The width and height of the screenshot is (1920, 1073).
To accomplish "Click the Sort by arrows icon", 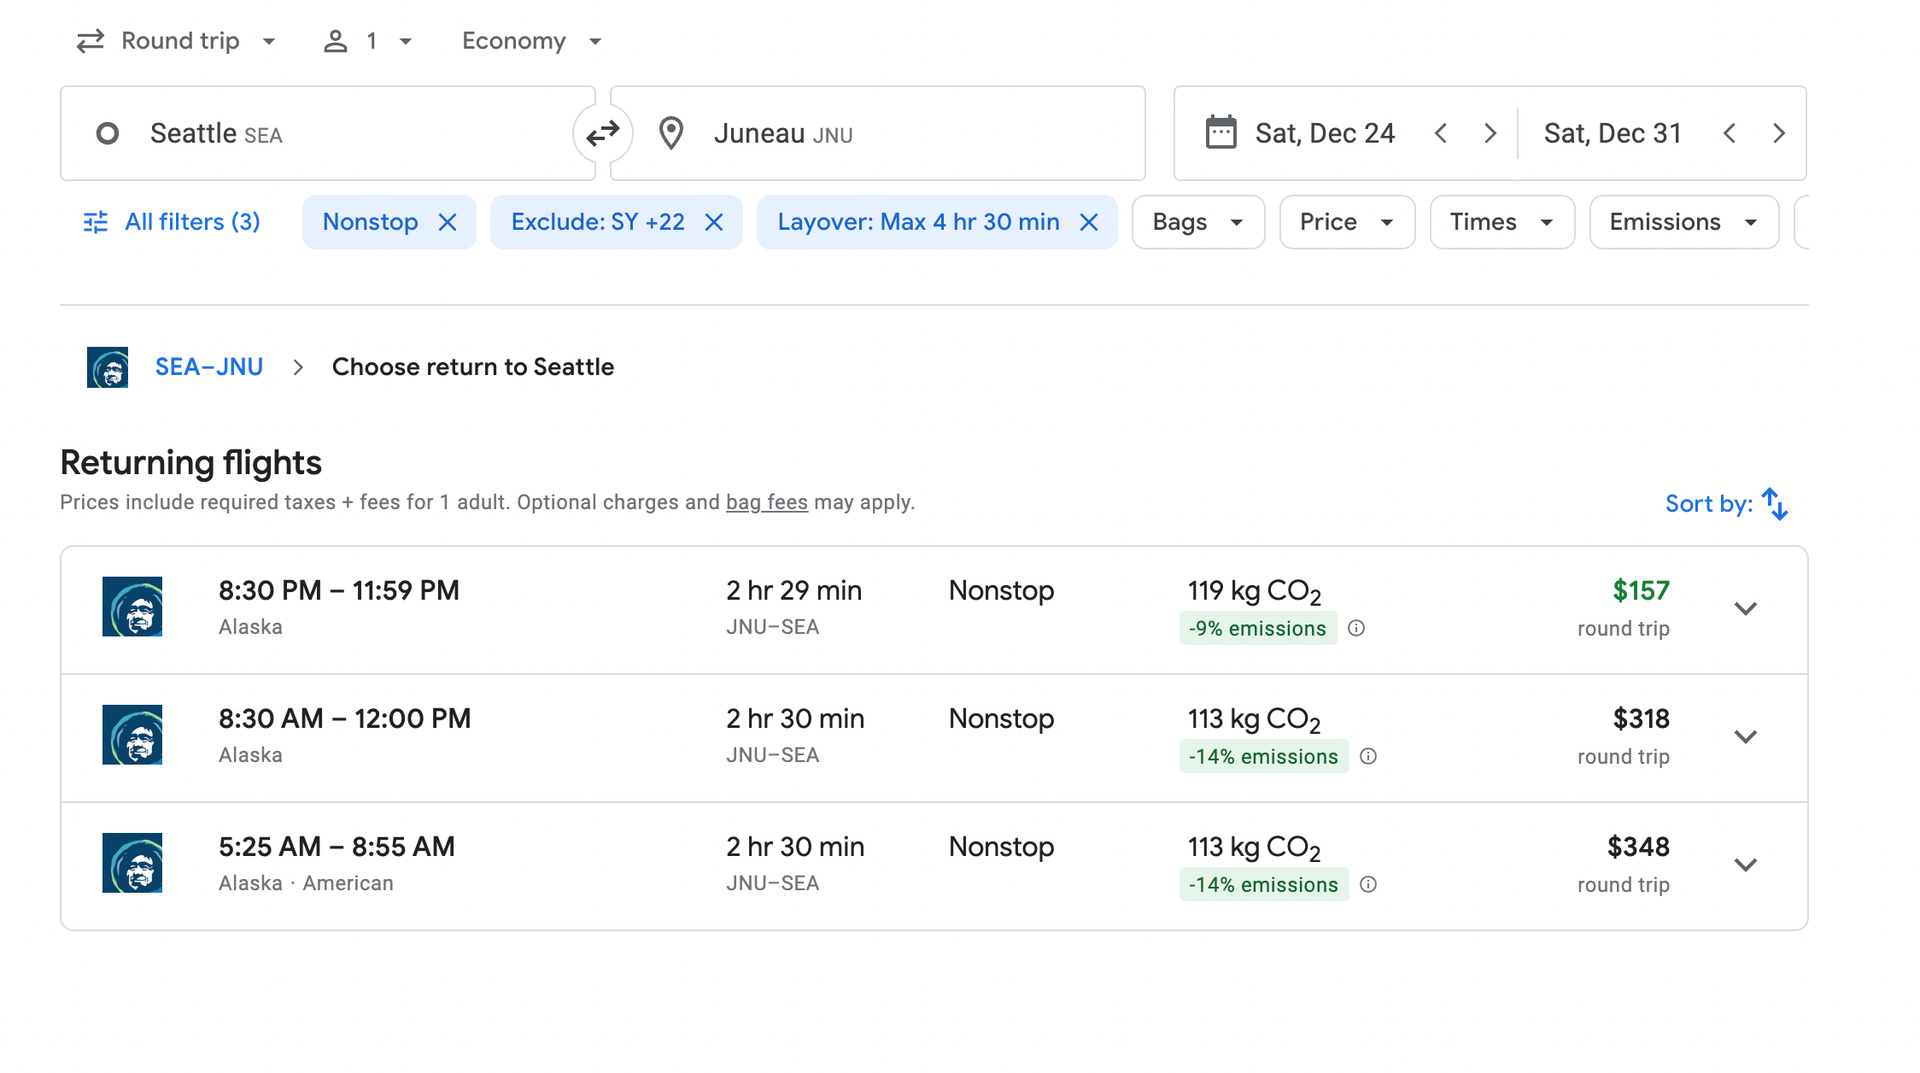I will click(1774, 504).
